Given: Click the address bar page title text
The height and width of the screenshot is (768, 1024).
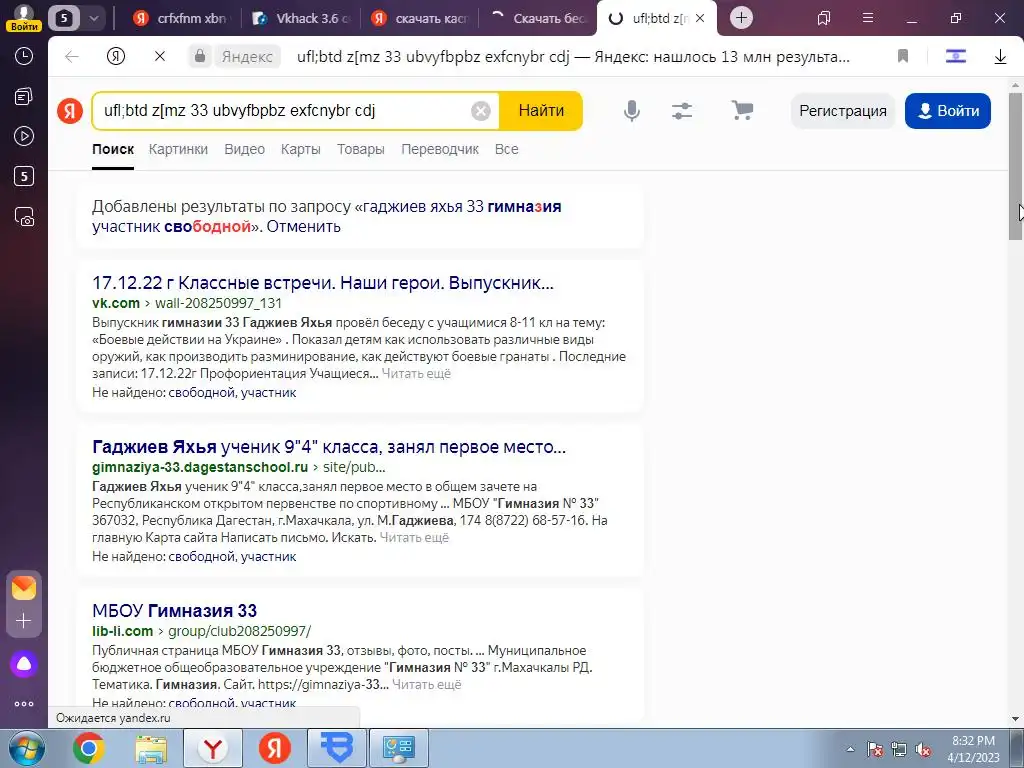Looking at the screenshot, I should pos(573,57).
